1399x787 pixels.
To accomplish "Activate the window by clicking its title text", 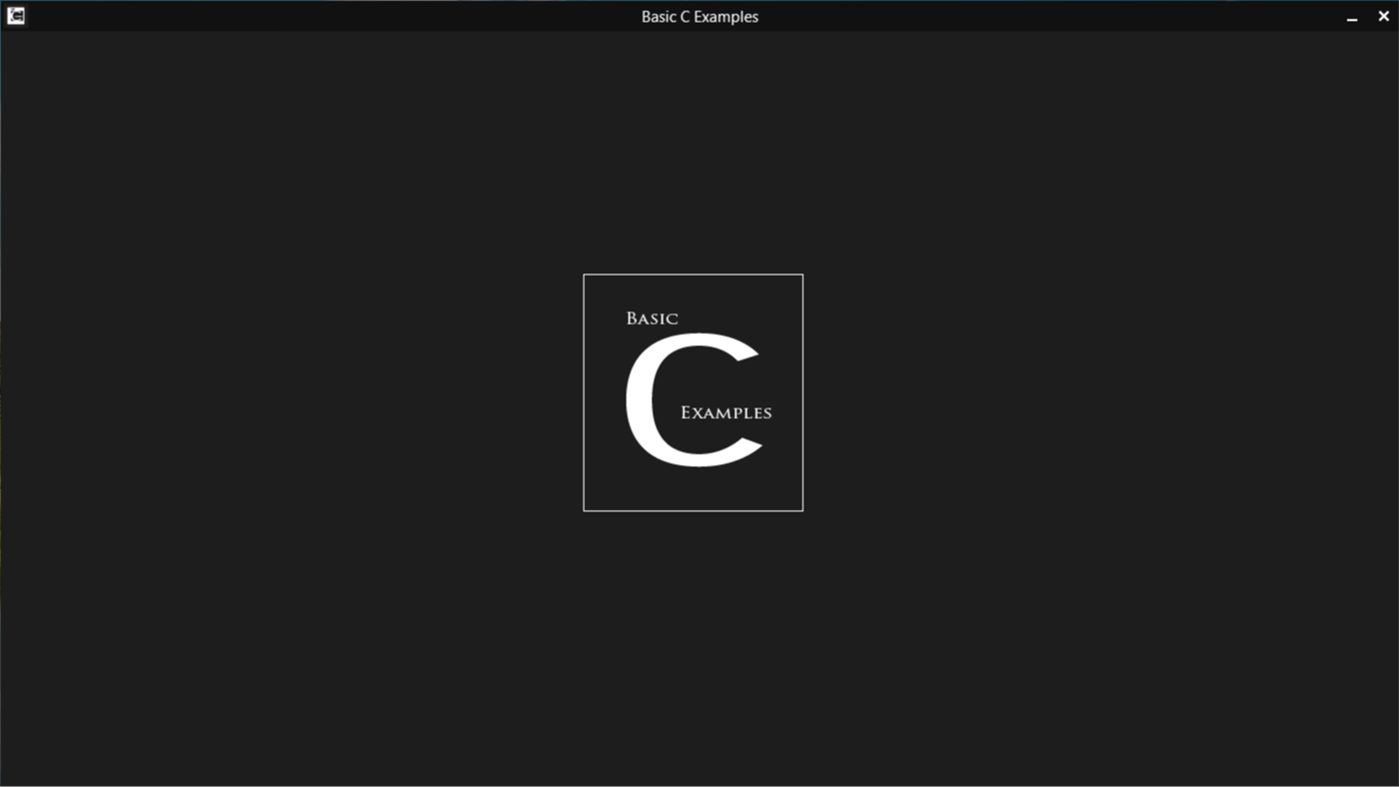I will (700, 16).
